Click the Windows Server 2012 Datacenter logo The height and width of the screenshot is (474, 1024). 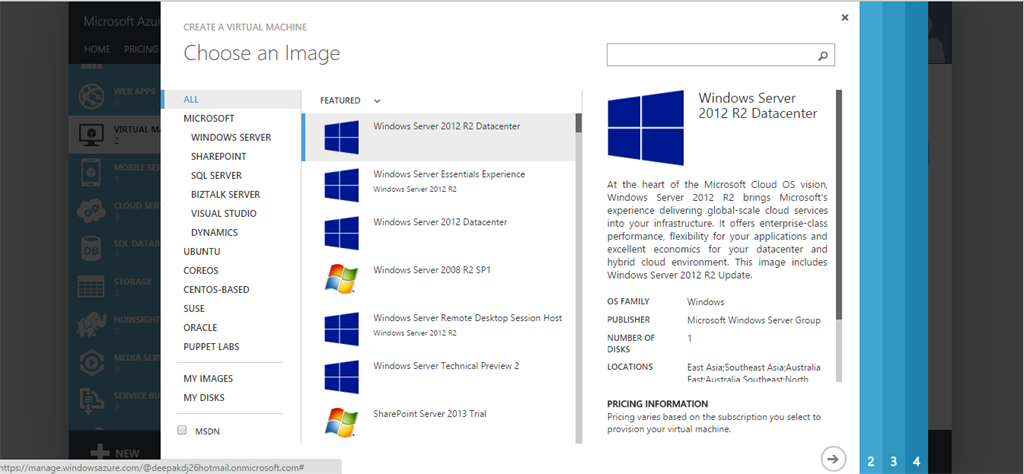click(342, 233)
